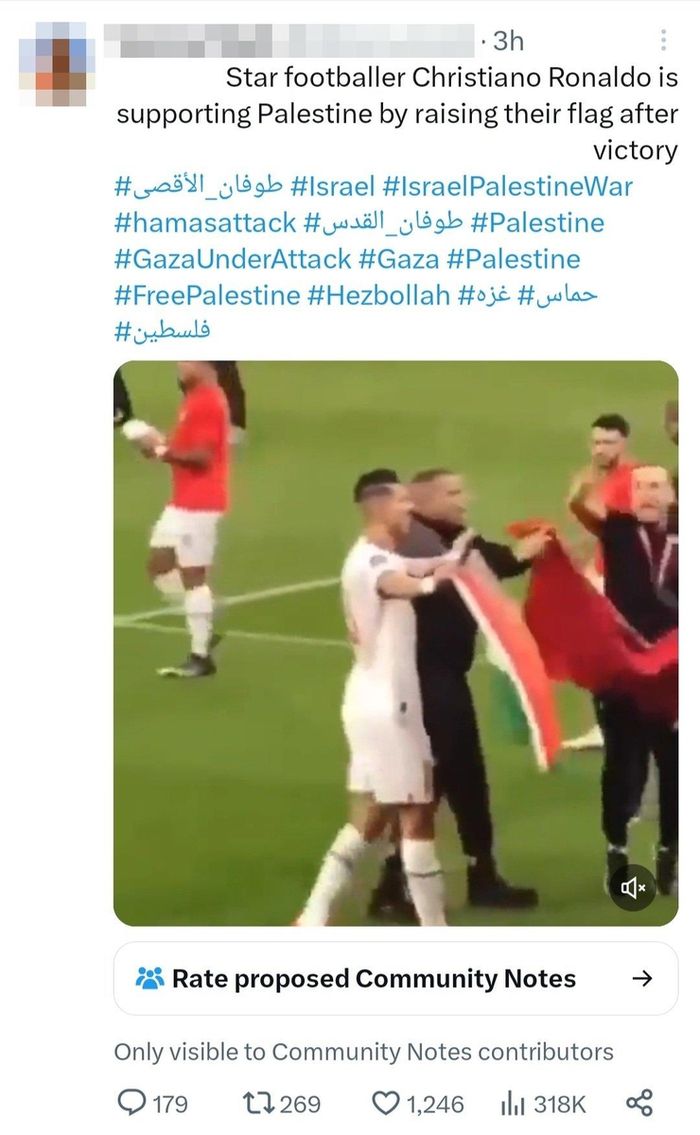Click Rate proposed Community Notes button
Screen dimensions: 700x1135
click(x=396, y=979)
